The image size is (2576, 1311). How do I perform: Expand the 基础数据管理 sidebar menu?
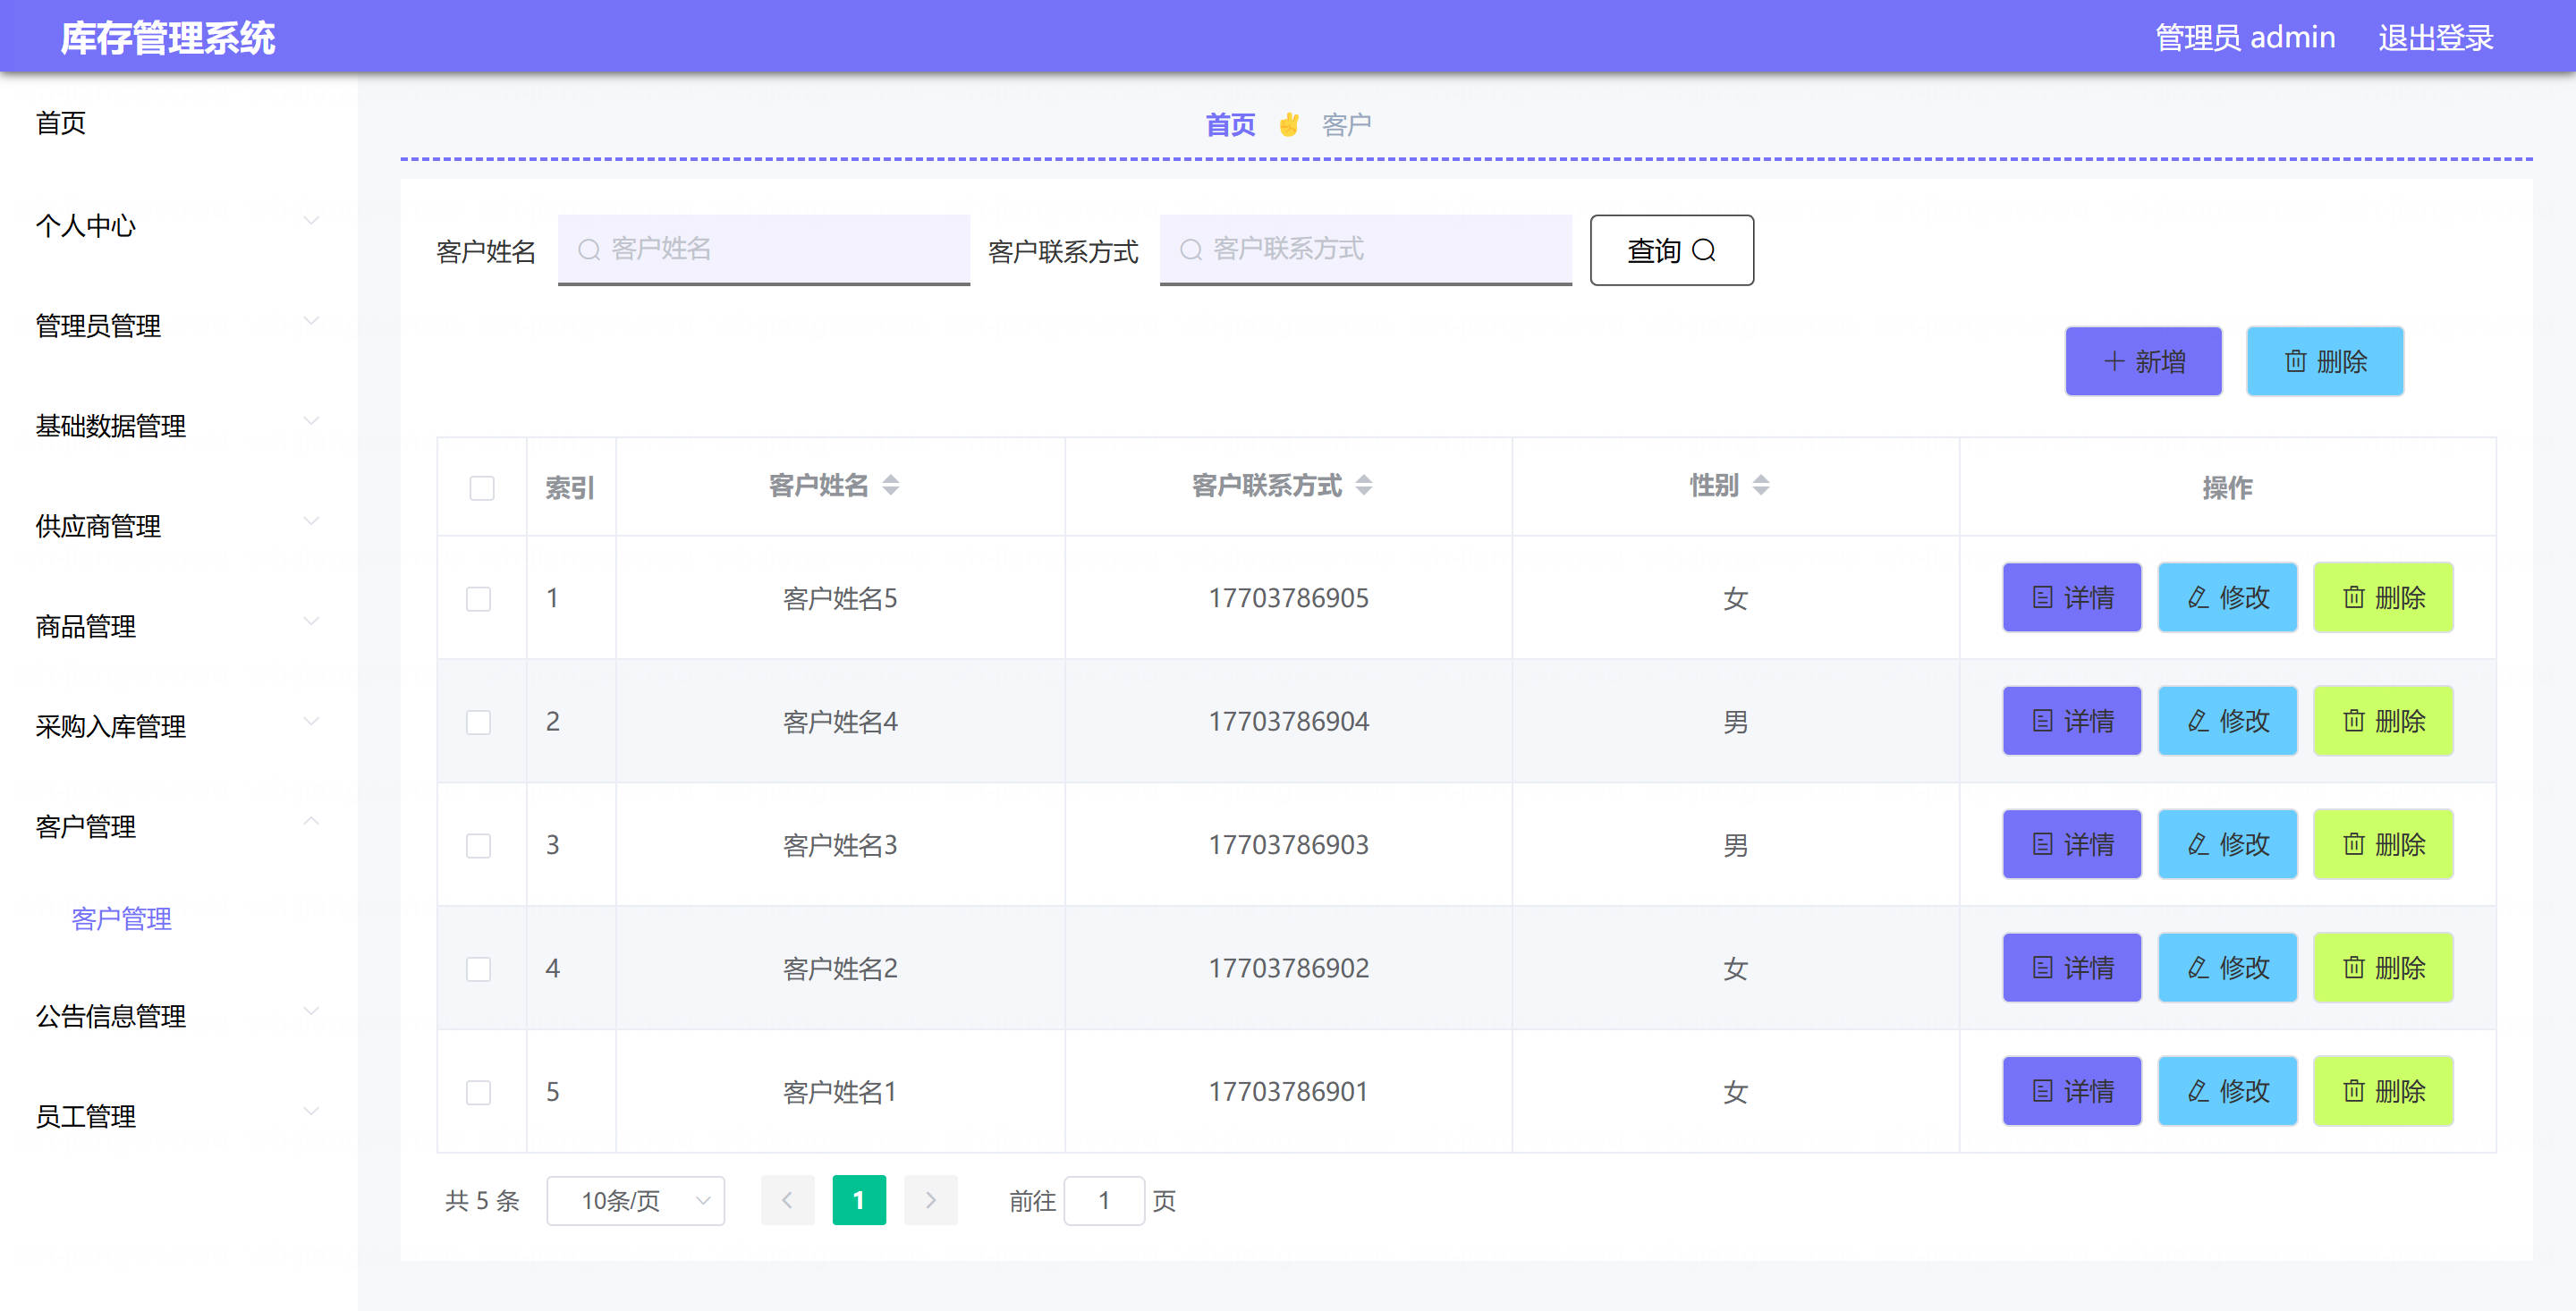pos(178,425)
